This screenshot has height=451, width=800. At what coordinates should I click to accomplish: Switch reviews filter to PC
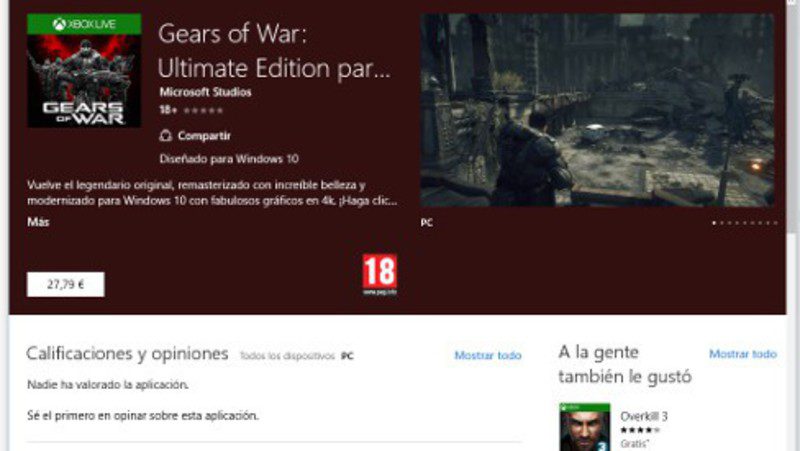347,356
